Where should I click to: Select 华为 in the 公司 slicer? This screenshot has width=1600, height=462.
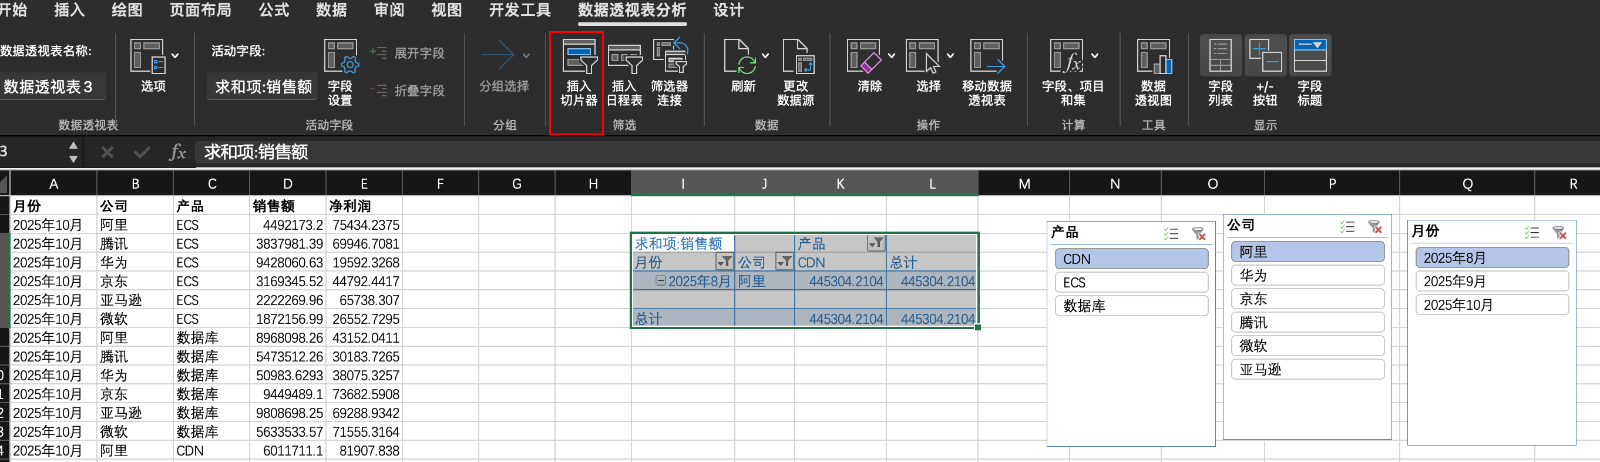[1307, 275]
